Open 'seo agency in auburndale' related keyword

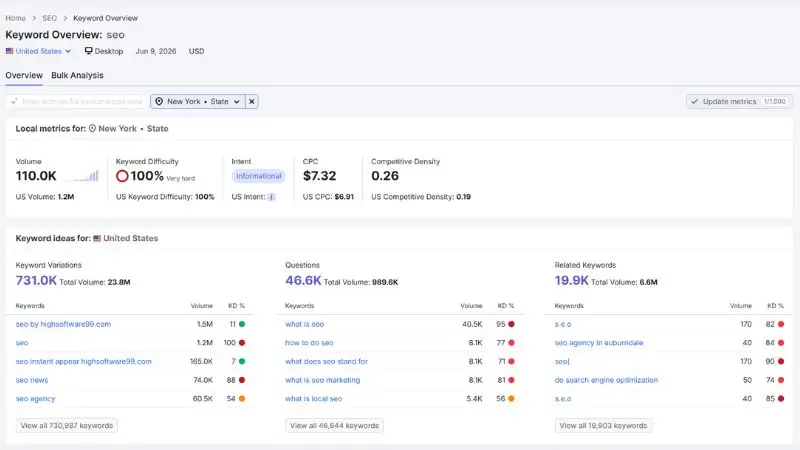pyautogui.click(x=599, y=343)
